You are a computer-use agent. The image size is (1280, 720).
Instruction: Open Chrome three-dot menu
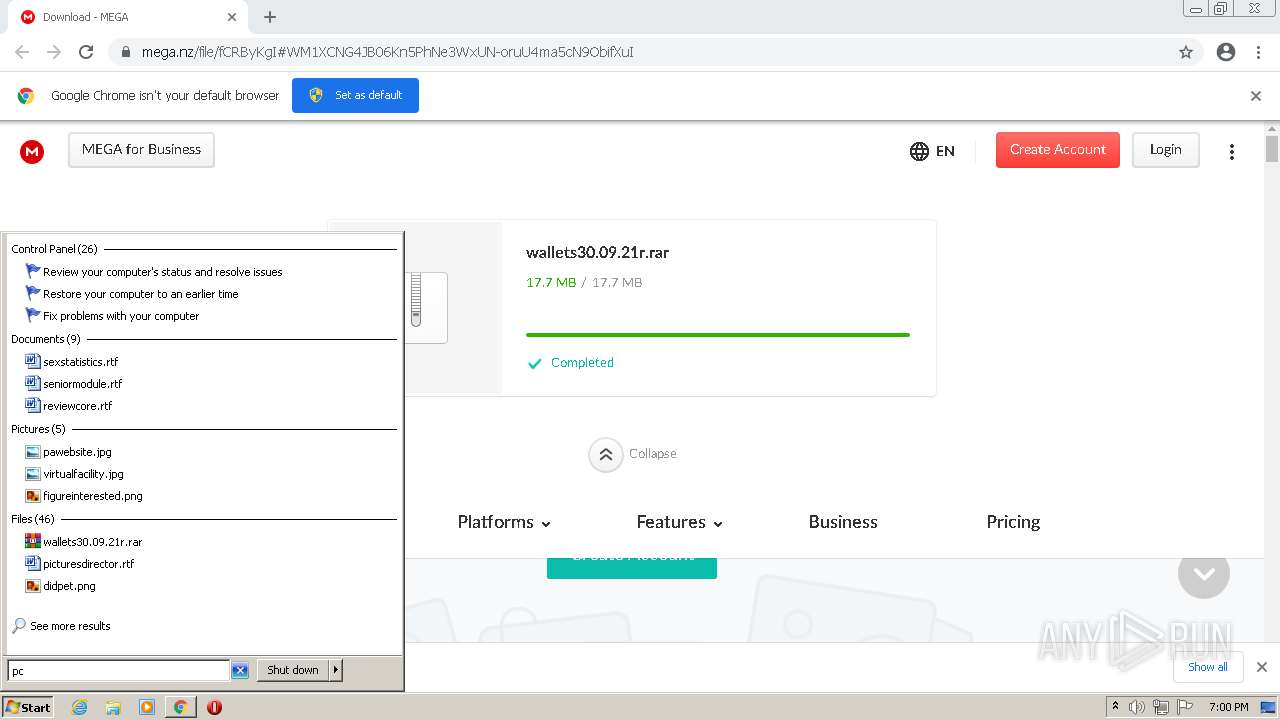tap(1258, 52)
